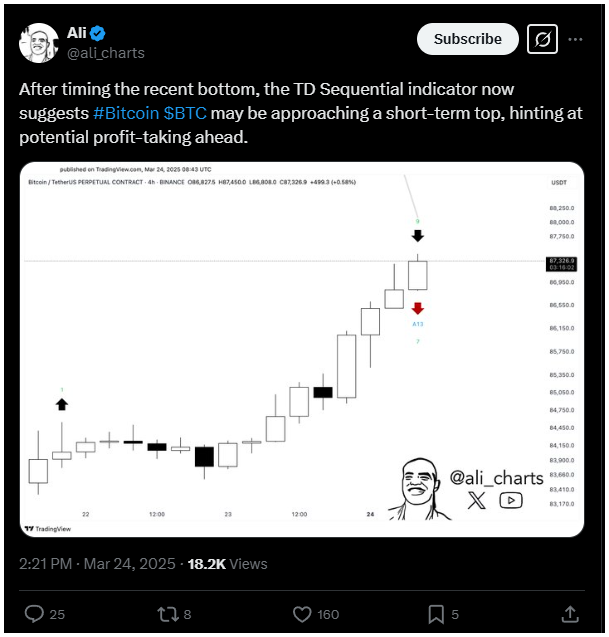Like the post with the heart icon
The width and height of the screenshot is (609, 637).
pos(302,614)
